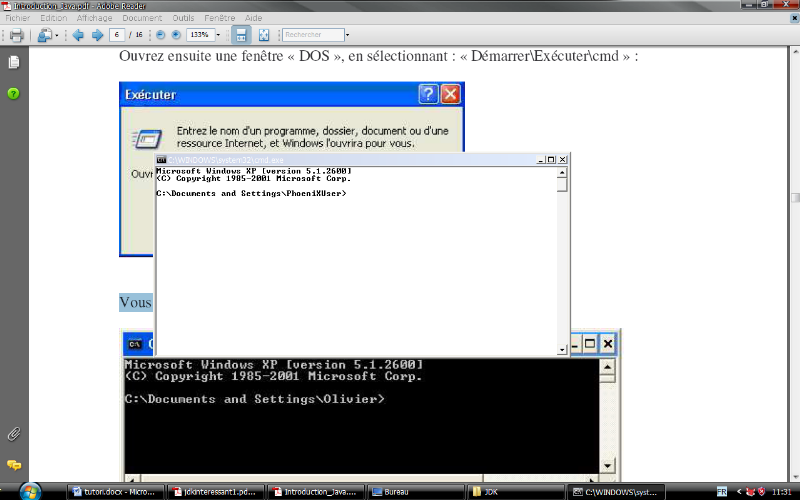This screenshot has width=800, height=500.
Task: Switch to Introduction_Java taskbar button
Action: click(315, 492)
